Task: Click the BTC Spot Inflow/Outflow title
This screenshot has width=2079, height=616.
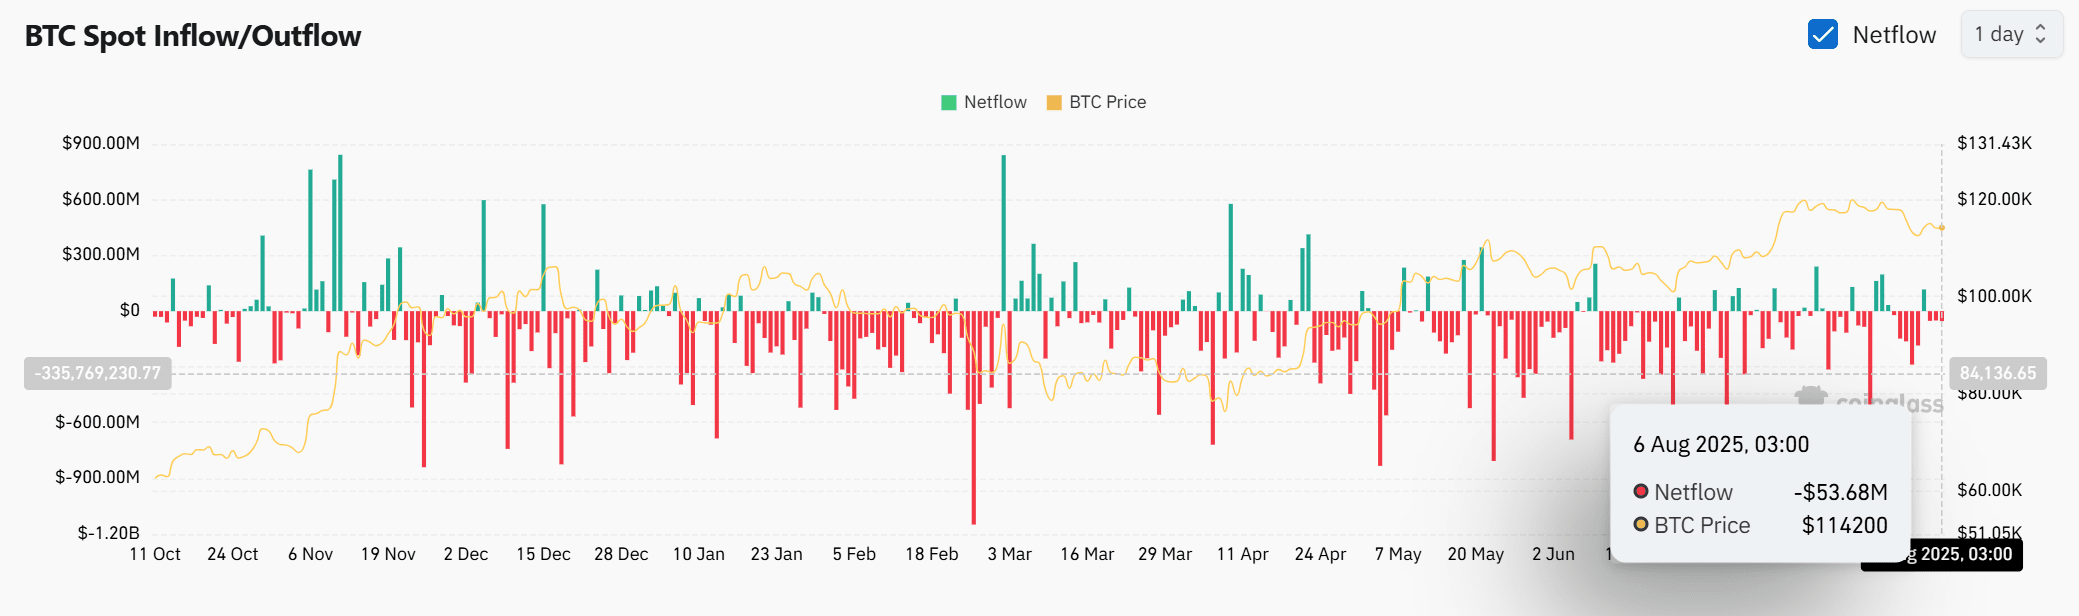Action: (x=193, y=36)
